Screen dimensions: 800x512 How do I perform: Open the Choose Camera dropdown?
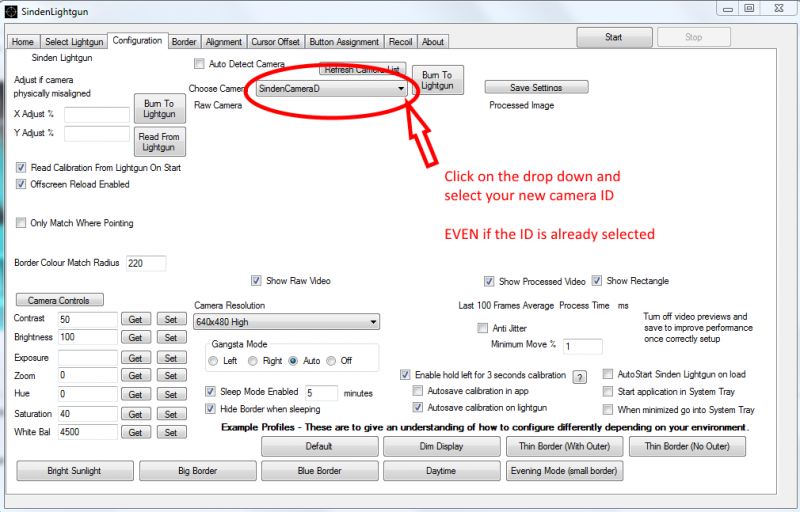click(x=331, y=89)
